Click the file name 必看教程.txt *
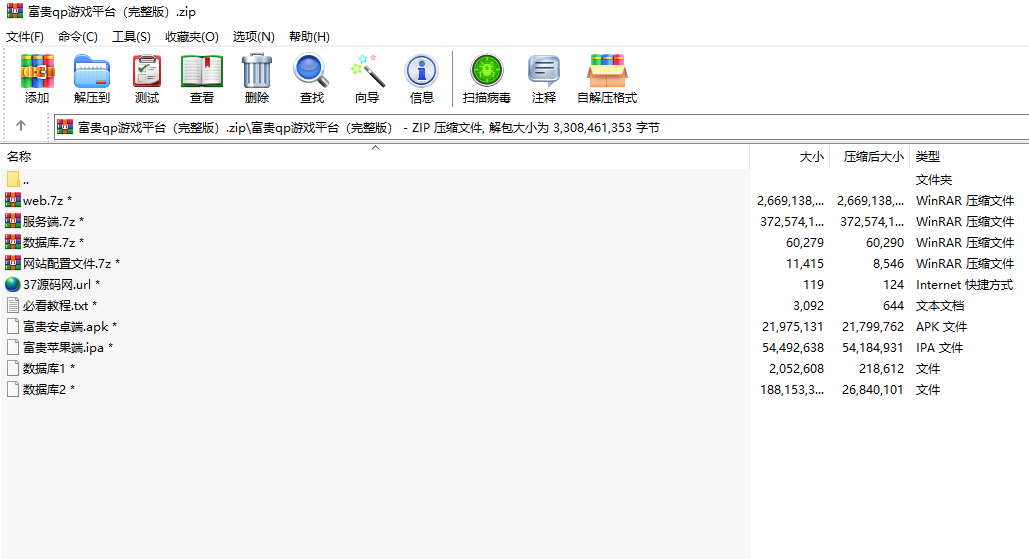Screen dimensions: 1029x559 coord(60,306)
